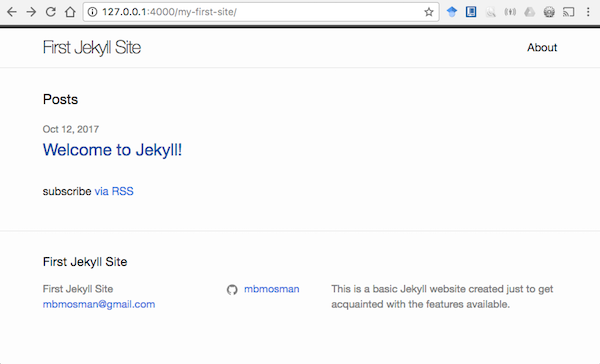600x364 pixels.
Task: Click the basic Jekyll website description text
Action: [442, 297]
